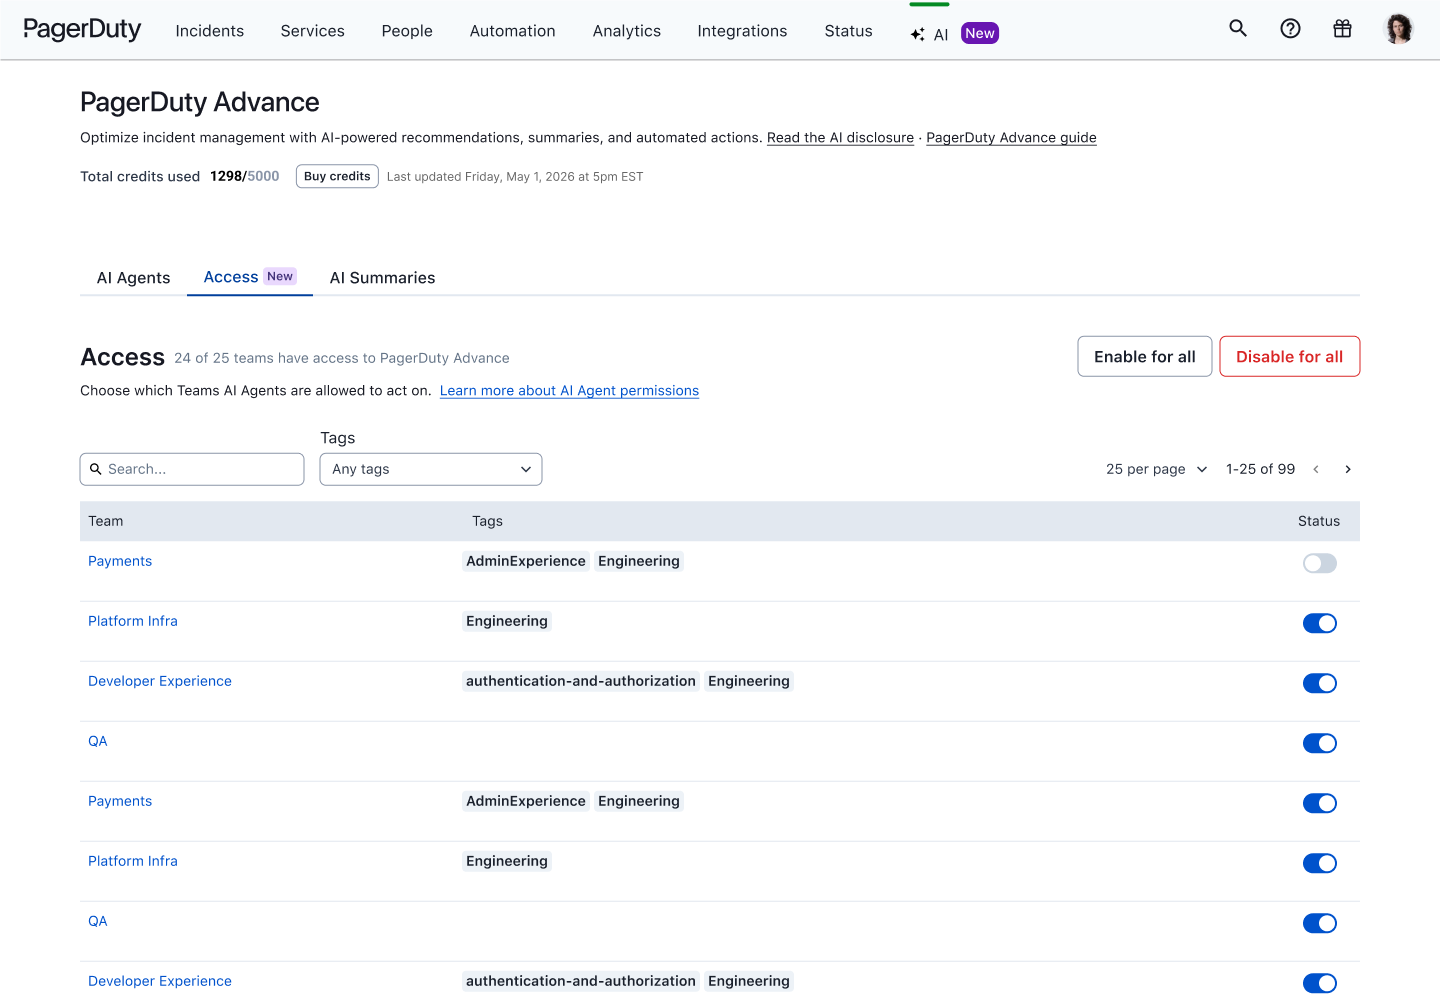Switch to the Access tab

(x=250, y=277)
